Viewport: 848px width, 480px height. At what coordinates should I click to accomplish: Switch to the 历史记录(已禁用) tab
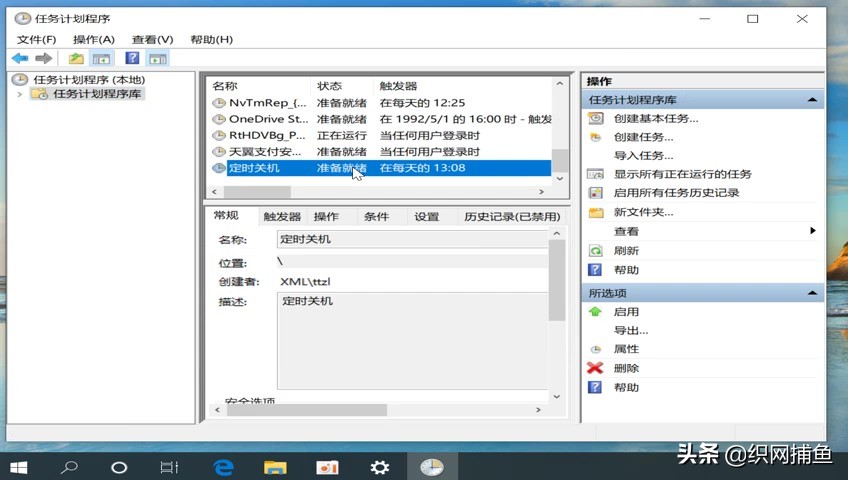[512, 217]
